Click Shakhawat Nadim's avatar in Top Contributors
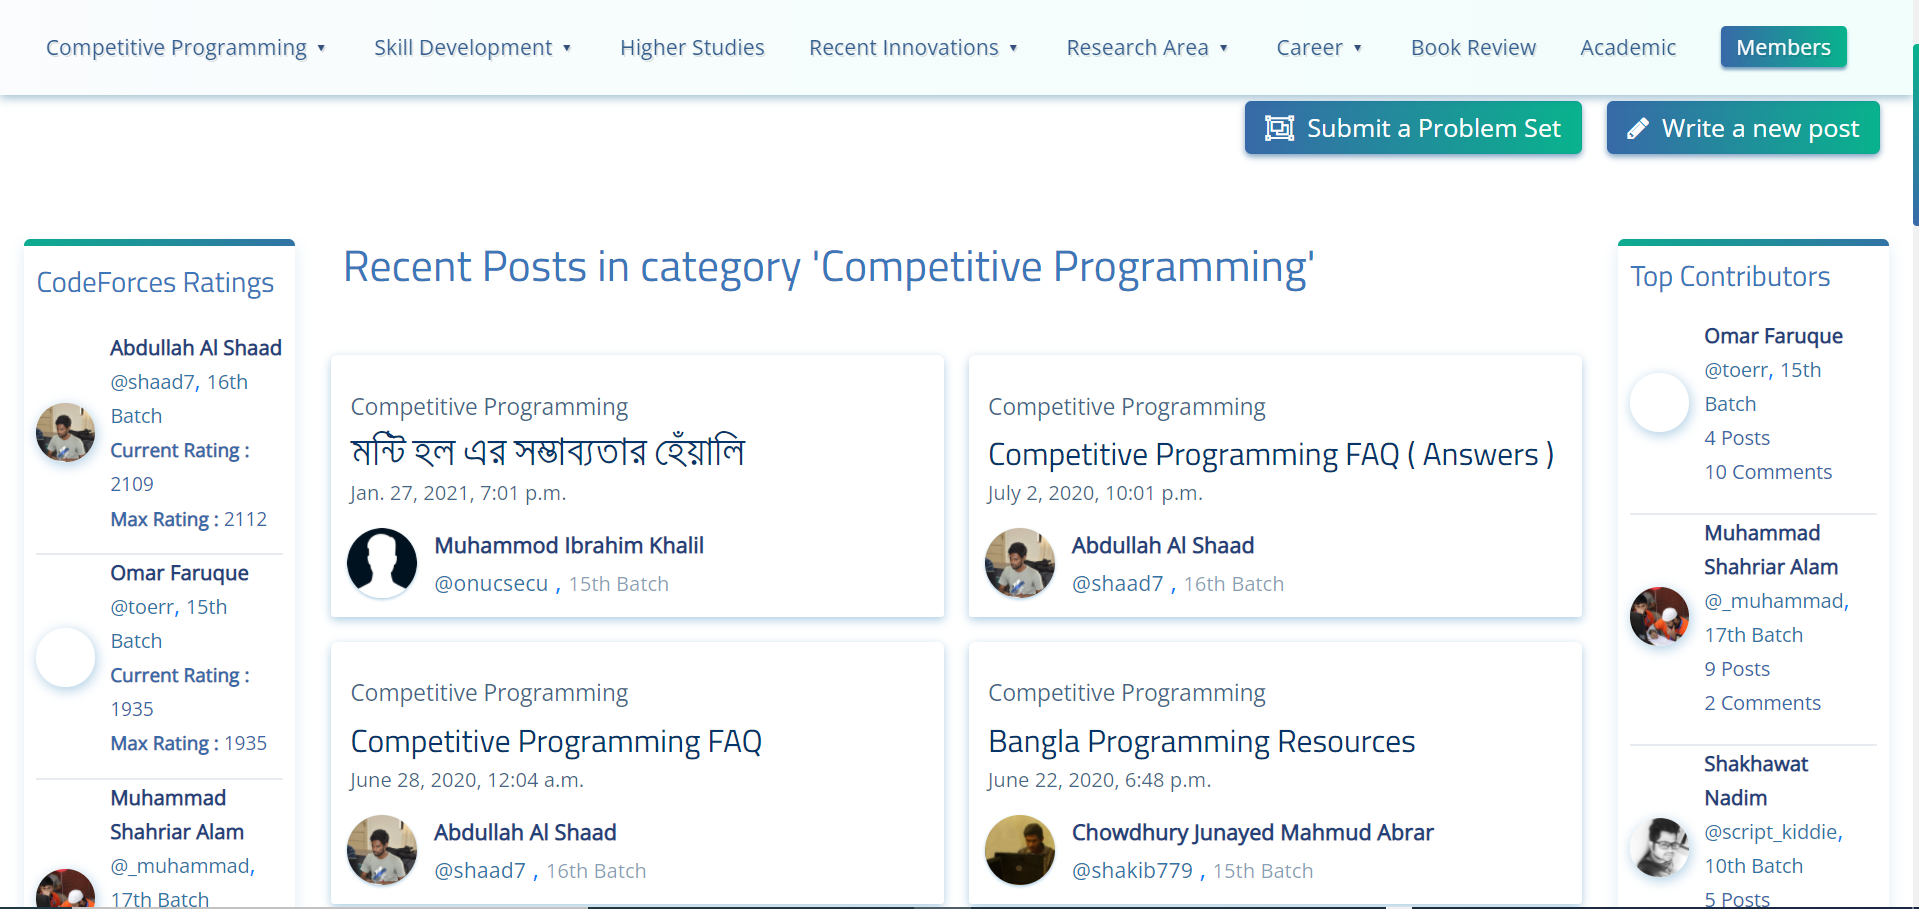Screen dimensions: 1919x909 (1659, 847)
